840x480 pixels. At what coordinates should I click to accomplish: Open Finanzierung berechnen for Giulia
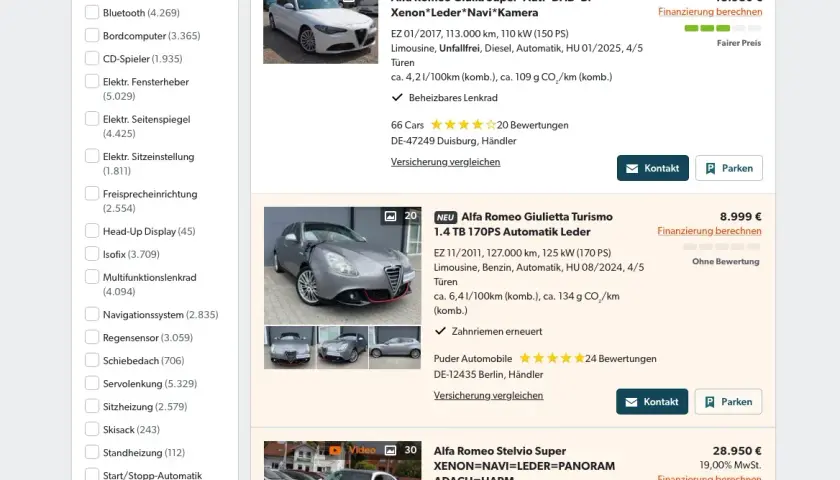click(710, 12)
